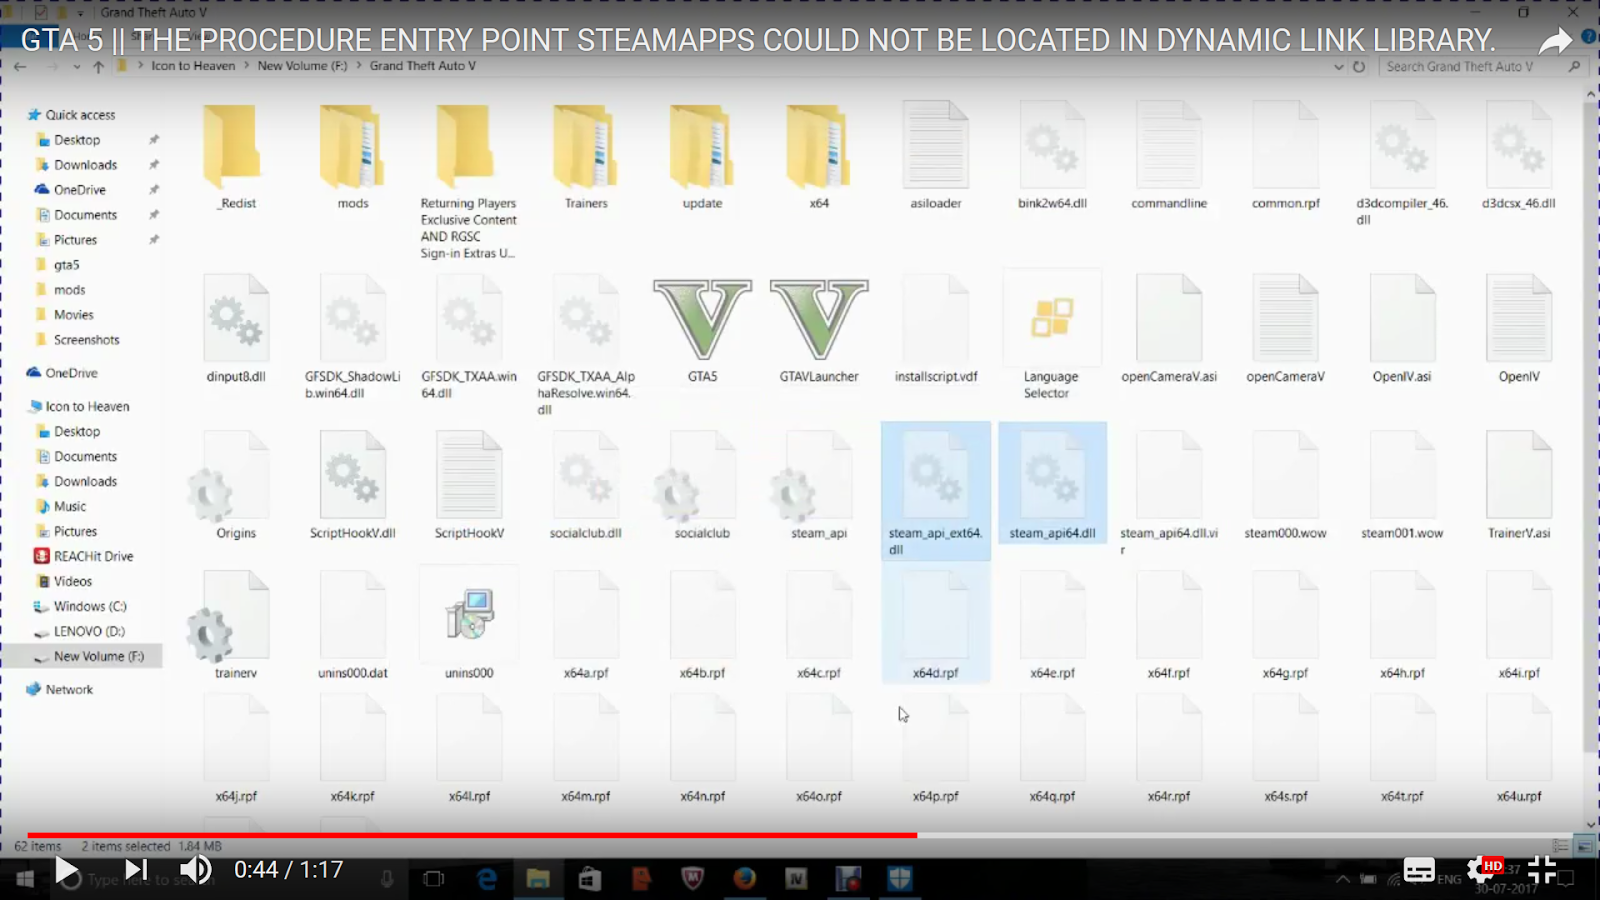Screen dimensions: 1600x900
Task: Select the asiloader file
Action: point(936,155)
